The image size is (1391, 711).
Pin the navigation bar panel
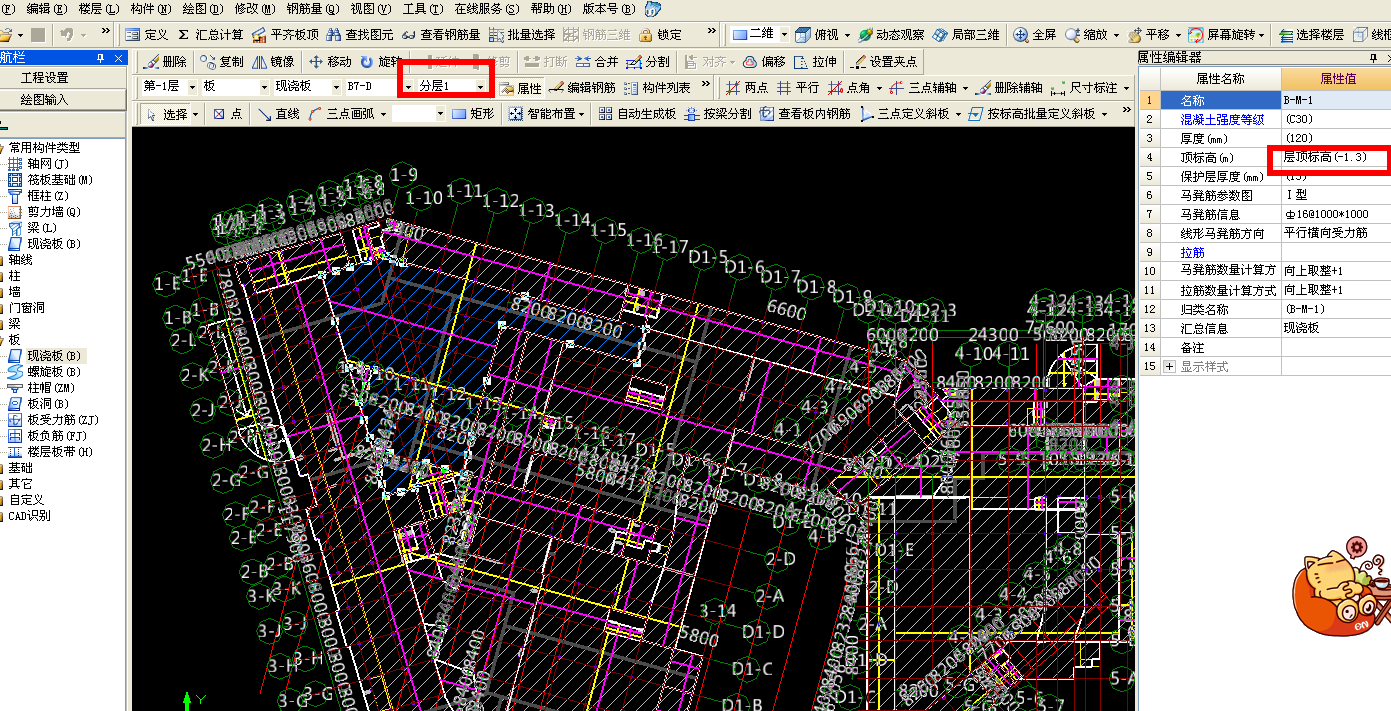(100, 58)
